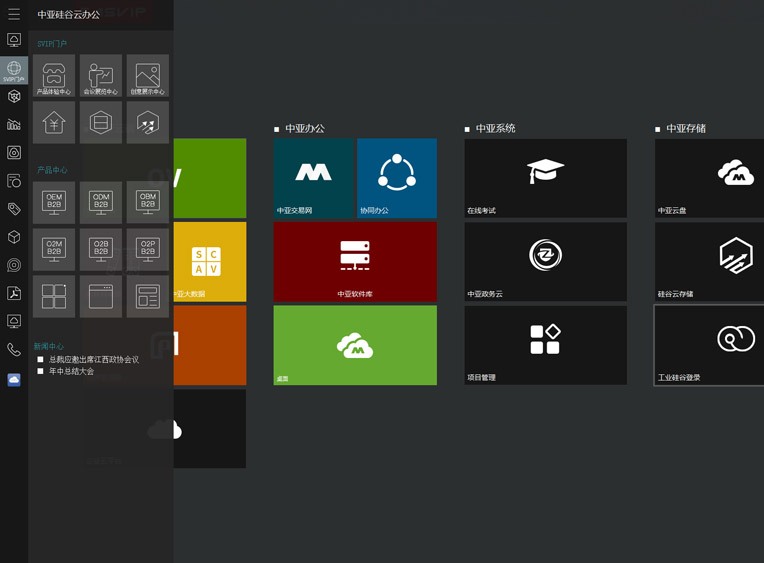Open the PDF icon in the sidebar
The height and width of the screenshot is (563, 764).
point(14,293)
